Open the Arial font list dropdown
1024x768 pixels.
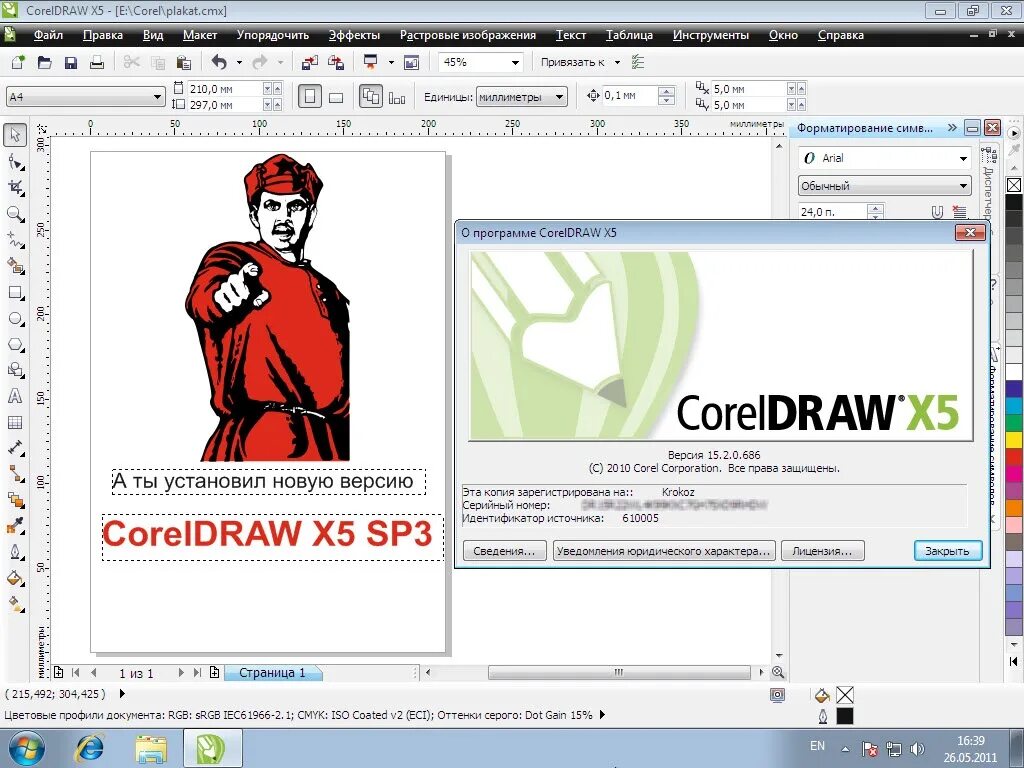963,157
